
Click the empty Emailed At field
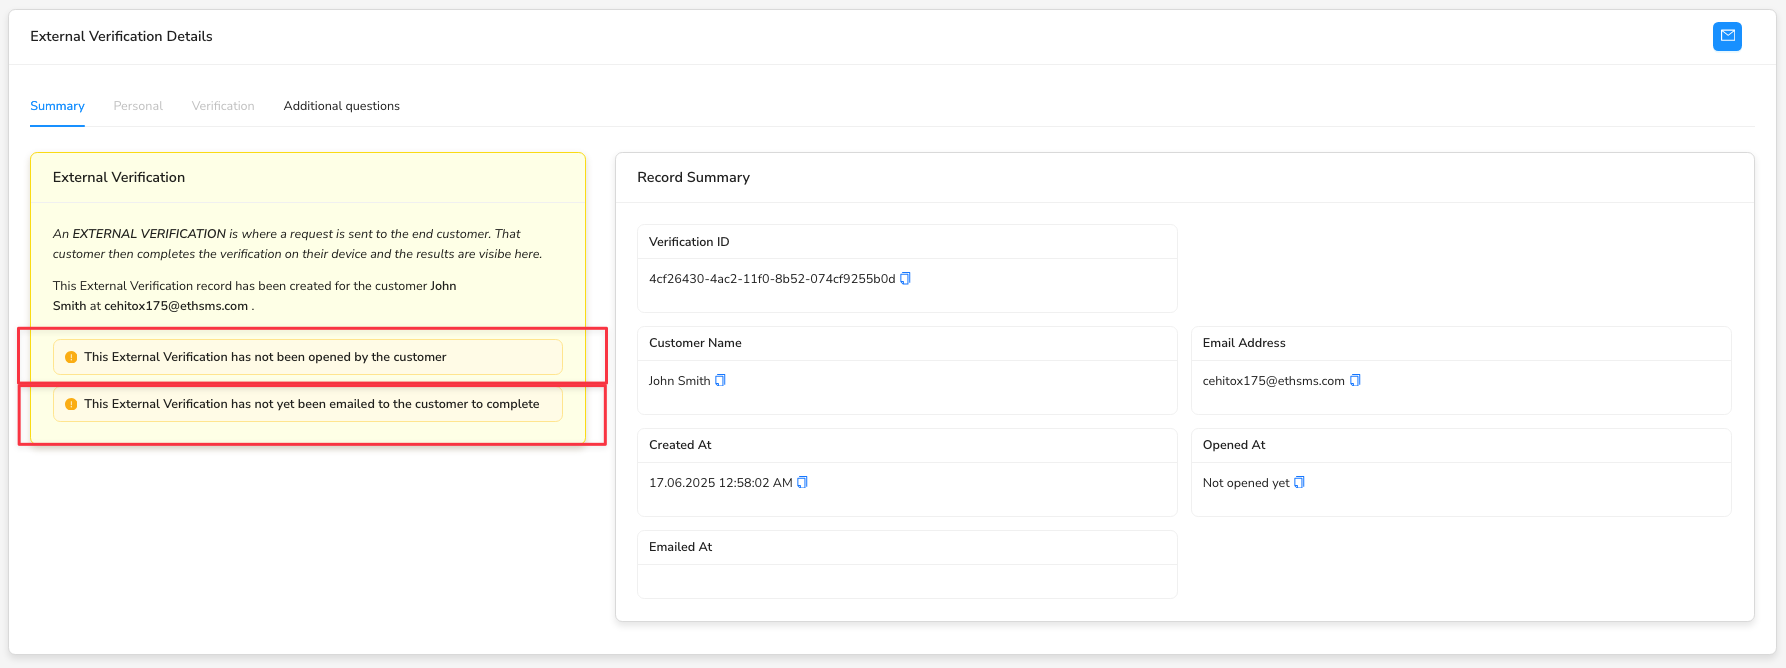click(906, 581)
